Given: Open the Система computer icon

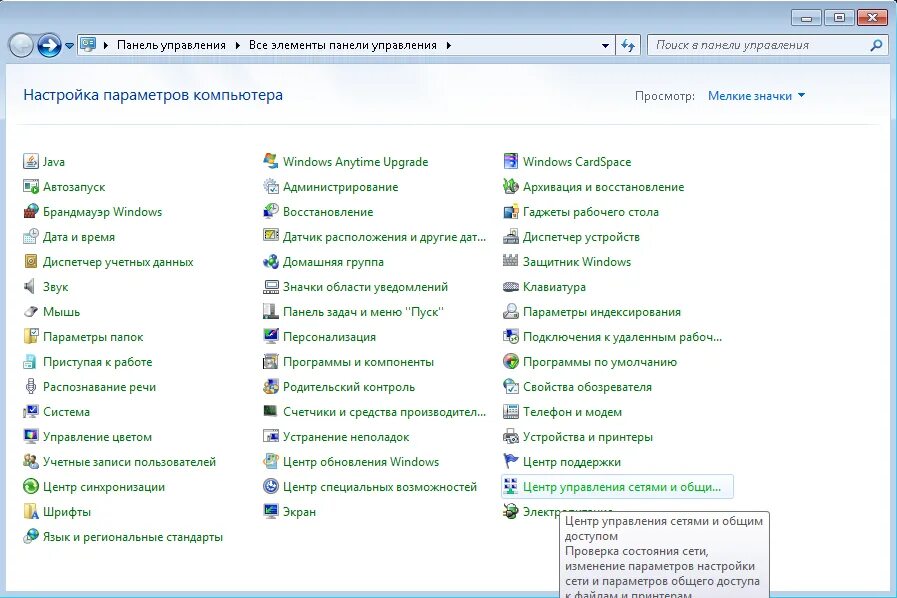Looking at the screenshot, I should [x=31, y=411].
